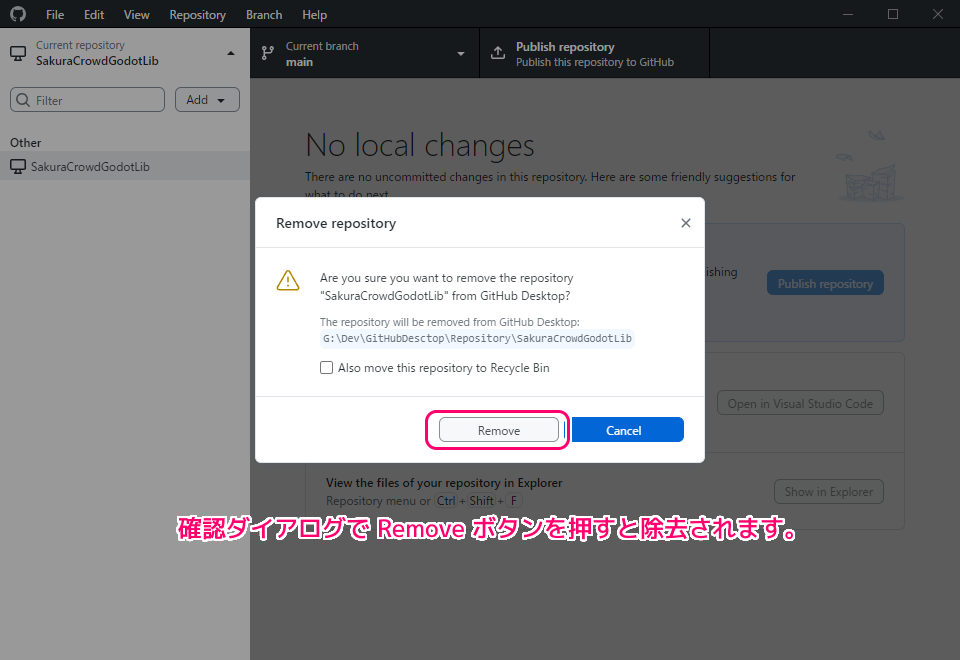Open the Branch menu

coord(264,15)
